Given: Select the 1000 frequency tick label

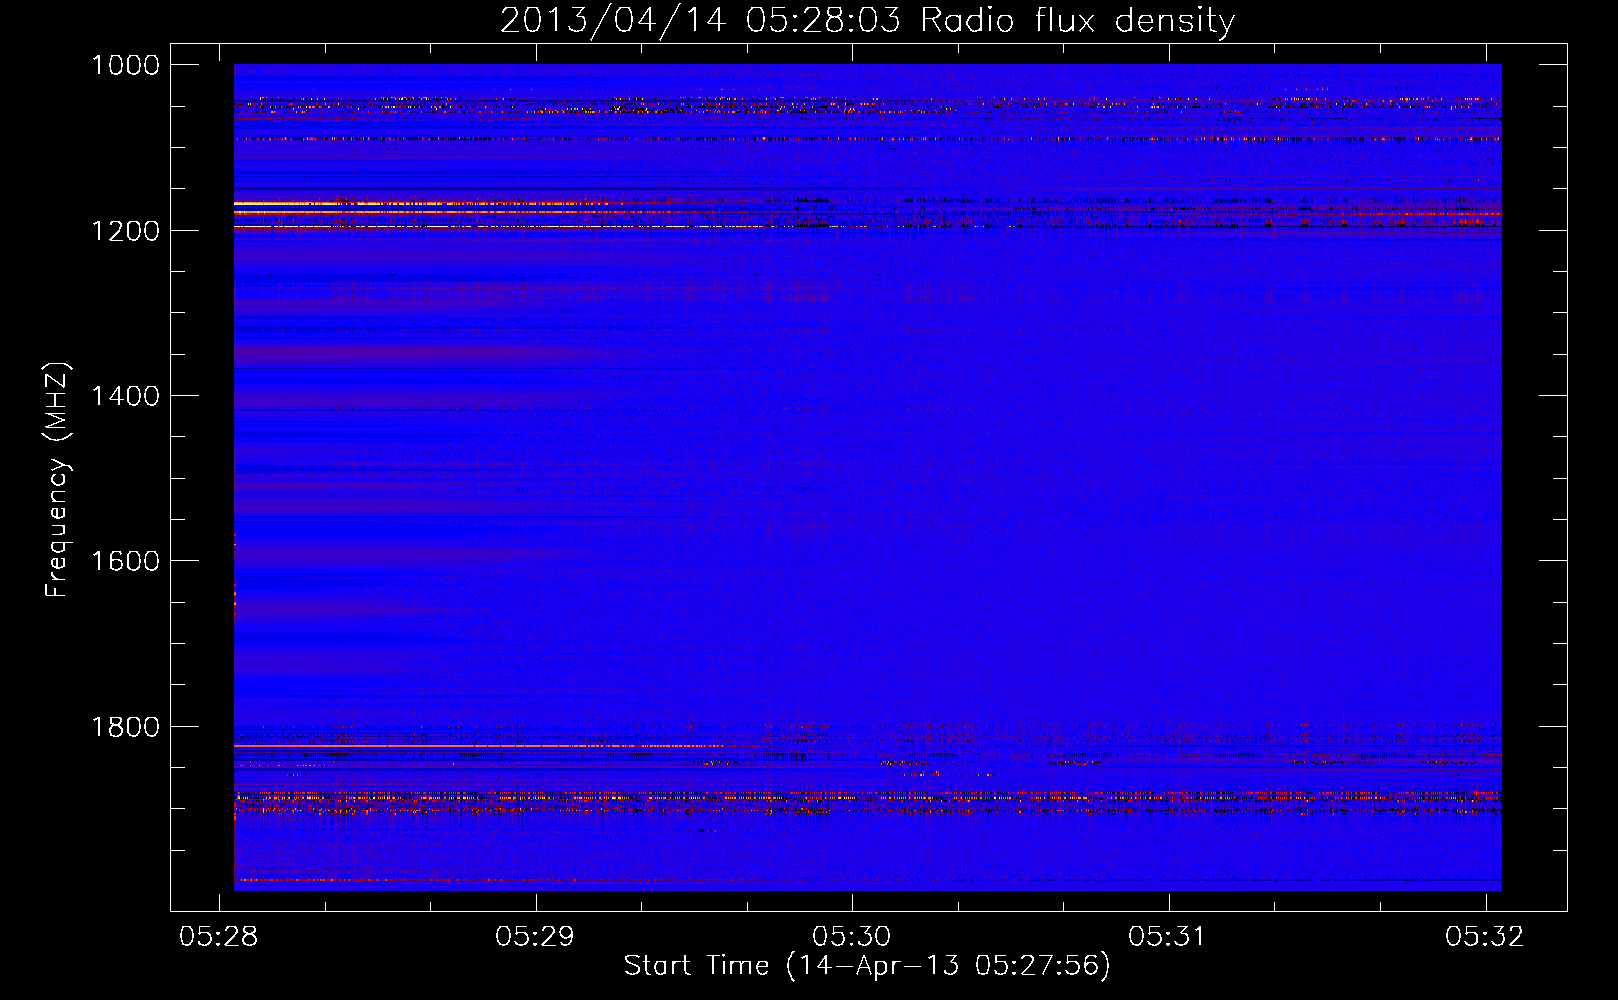Looking at the screenshot, I should tap(125, 65).
